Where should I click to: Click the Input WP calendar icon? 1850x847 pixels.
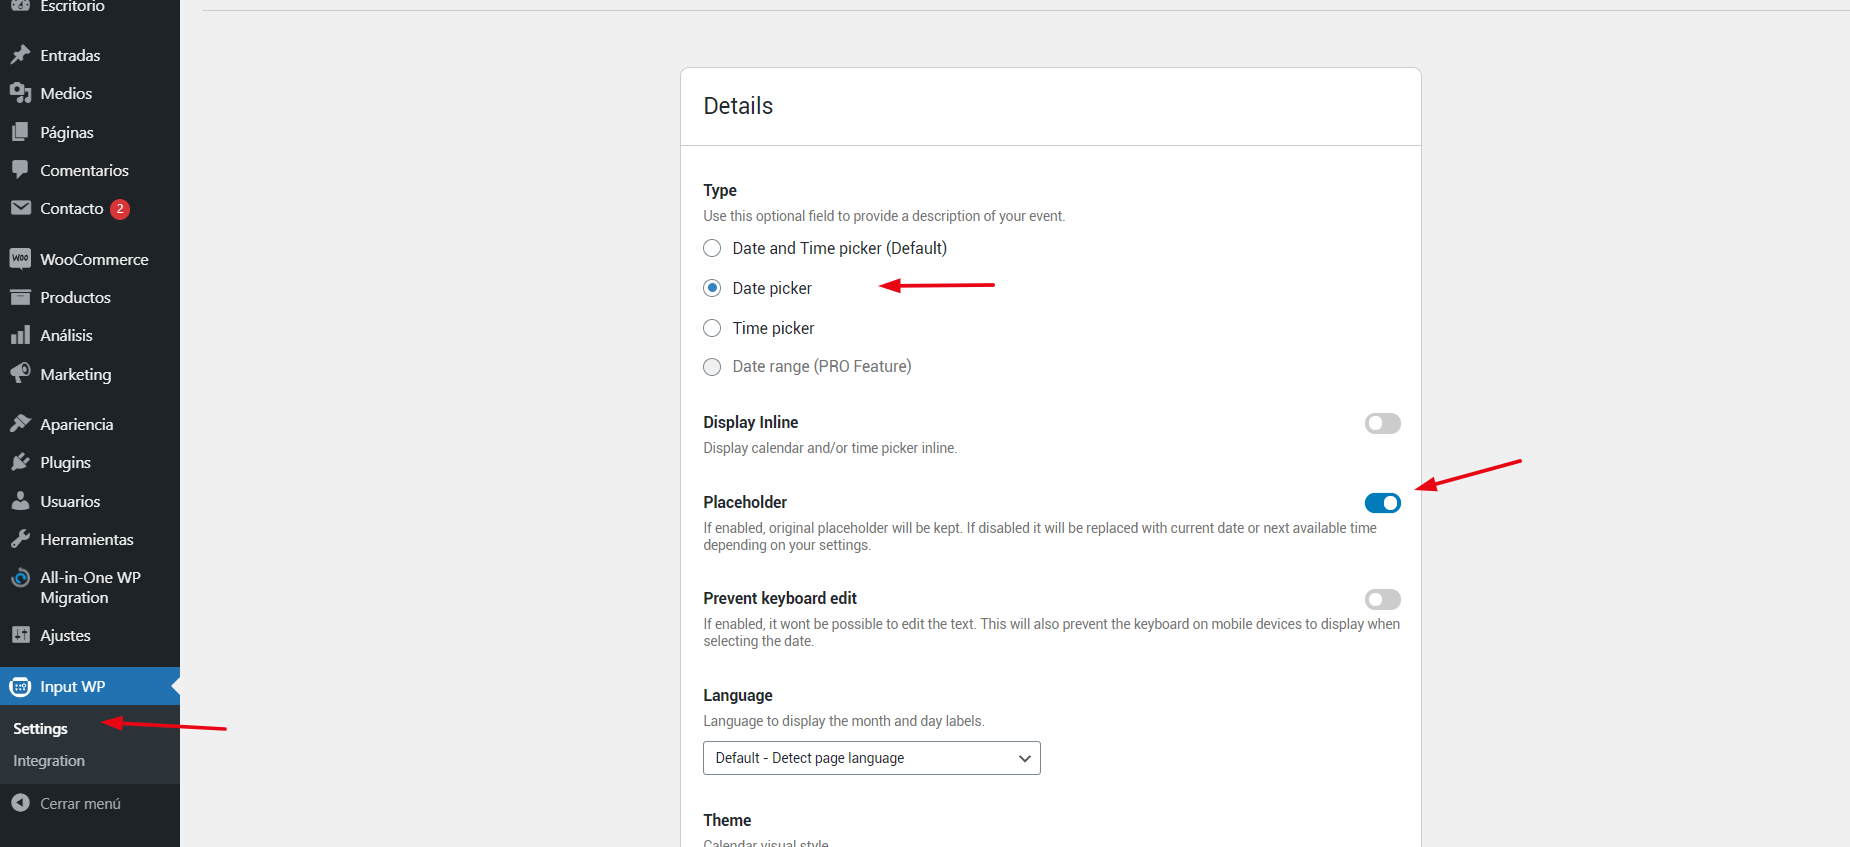(20, 687)
